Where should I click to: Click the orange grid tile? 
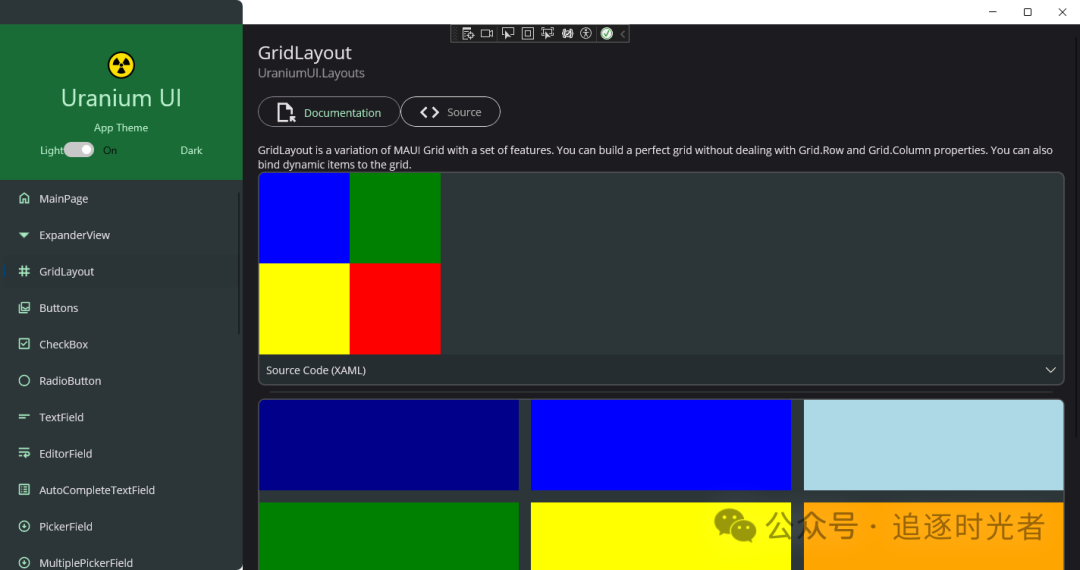tap(934, 536)
